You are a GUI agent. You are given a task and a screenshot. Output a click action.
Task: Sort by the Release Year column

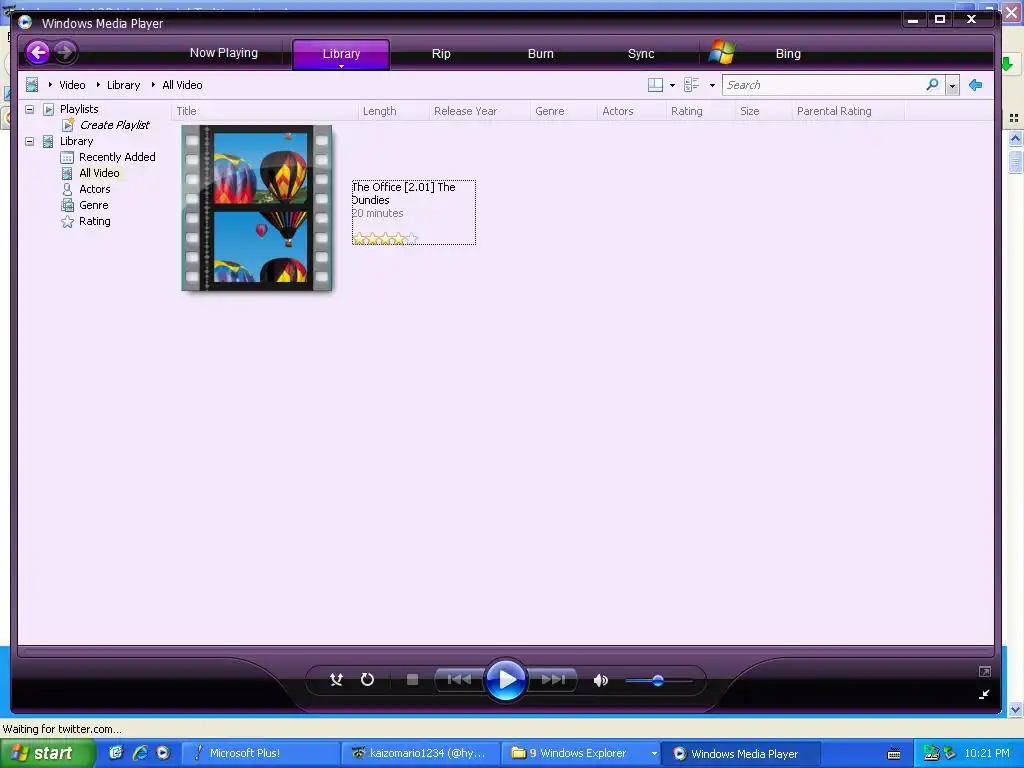click(479, 111)
